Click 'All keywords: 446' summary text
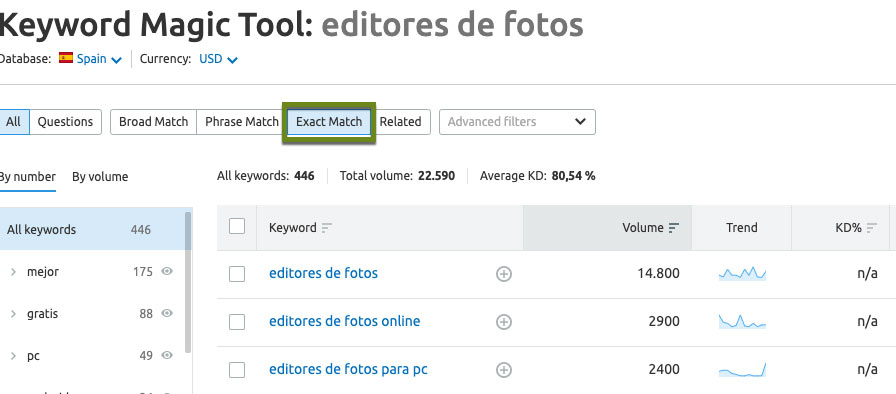 coord(266,176)
